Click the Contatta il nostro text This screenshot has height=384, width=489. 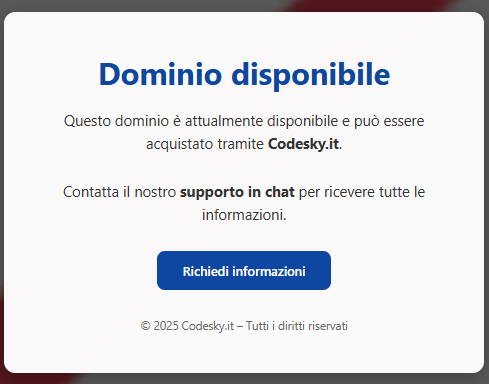[x=119, y=192]
